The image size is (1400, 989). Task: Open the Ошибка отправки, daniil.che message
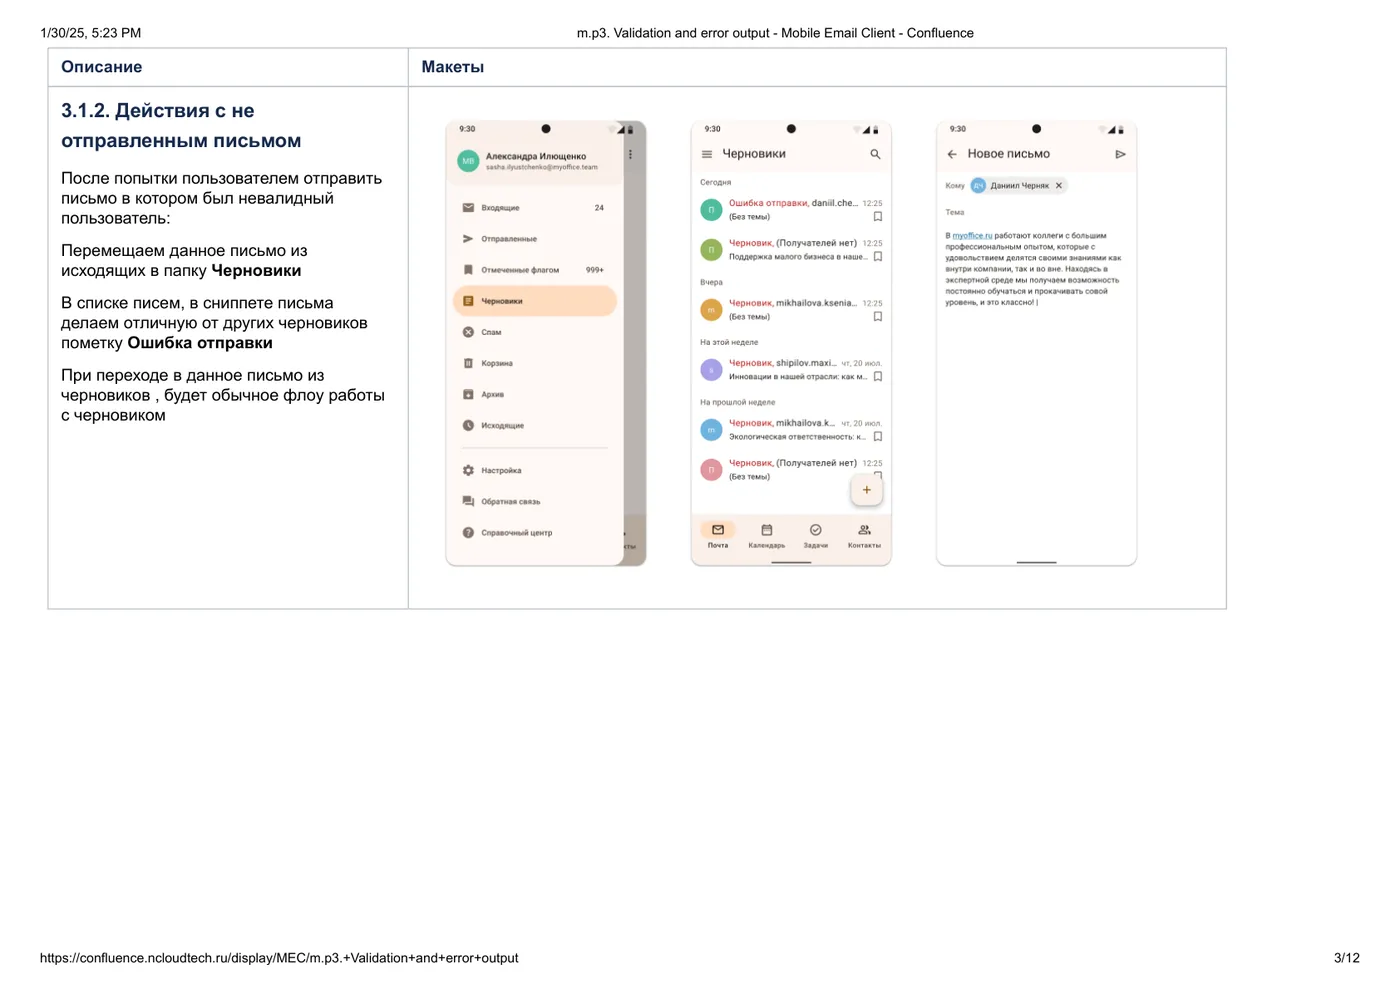click(791, 210)
